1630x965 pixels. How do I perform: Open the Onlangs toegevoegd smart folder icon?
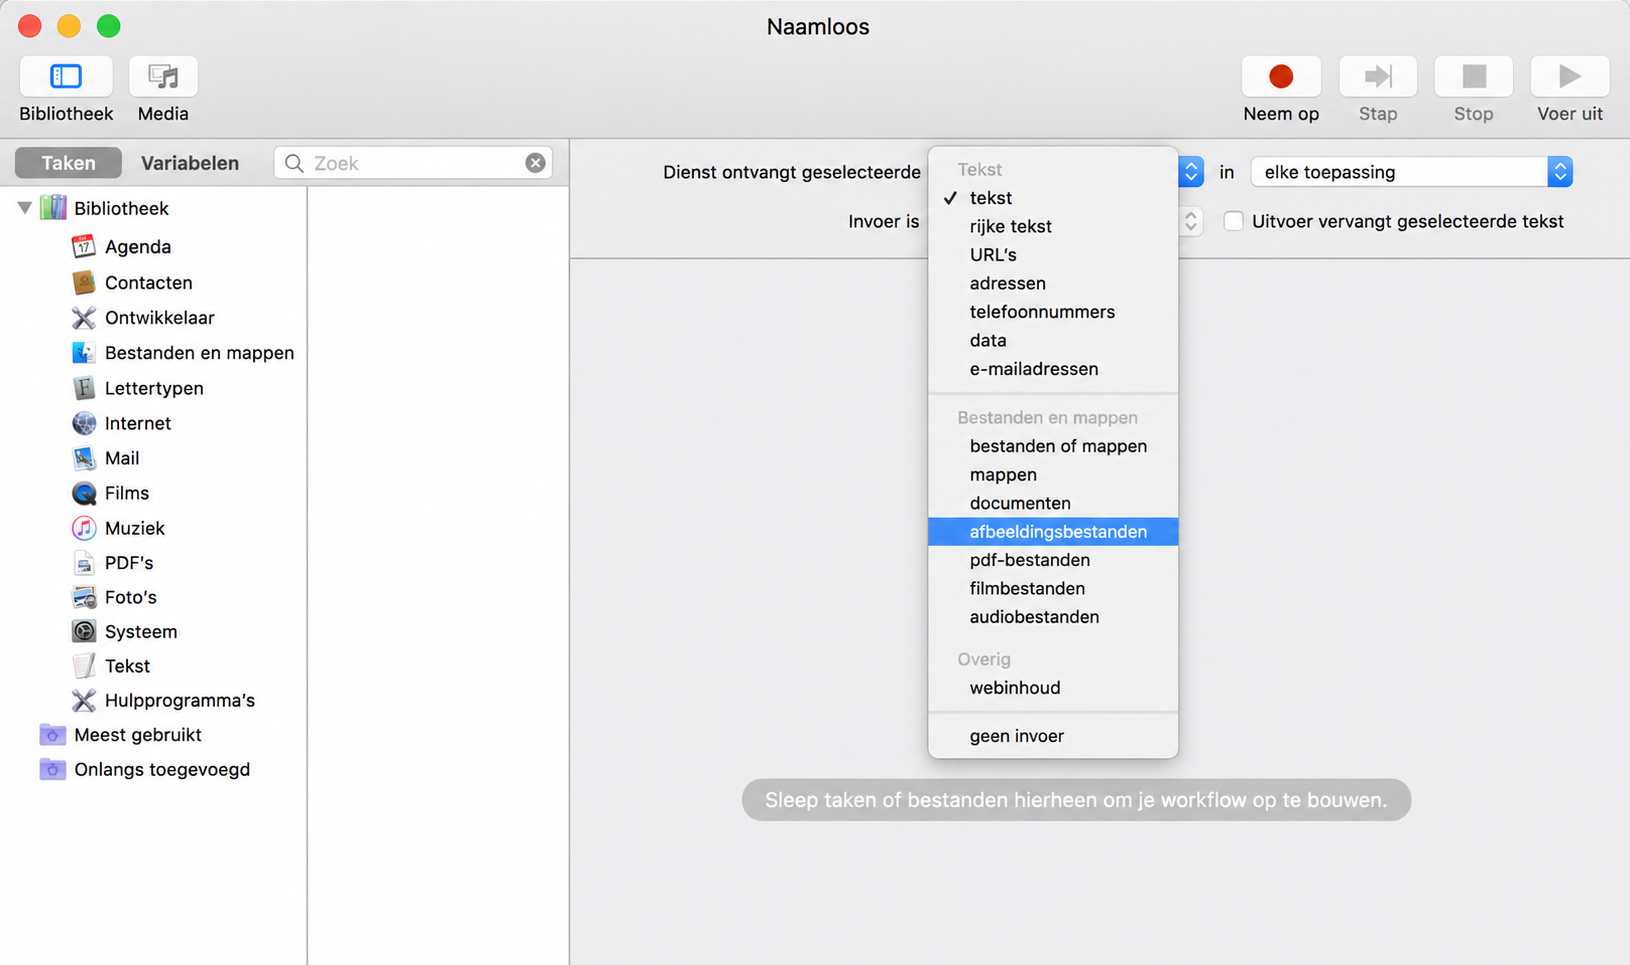(52, 769)
